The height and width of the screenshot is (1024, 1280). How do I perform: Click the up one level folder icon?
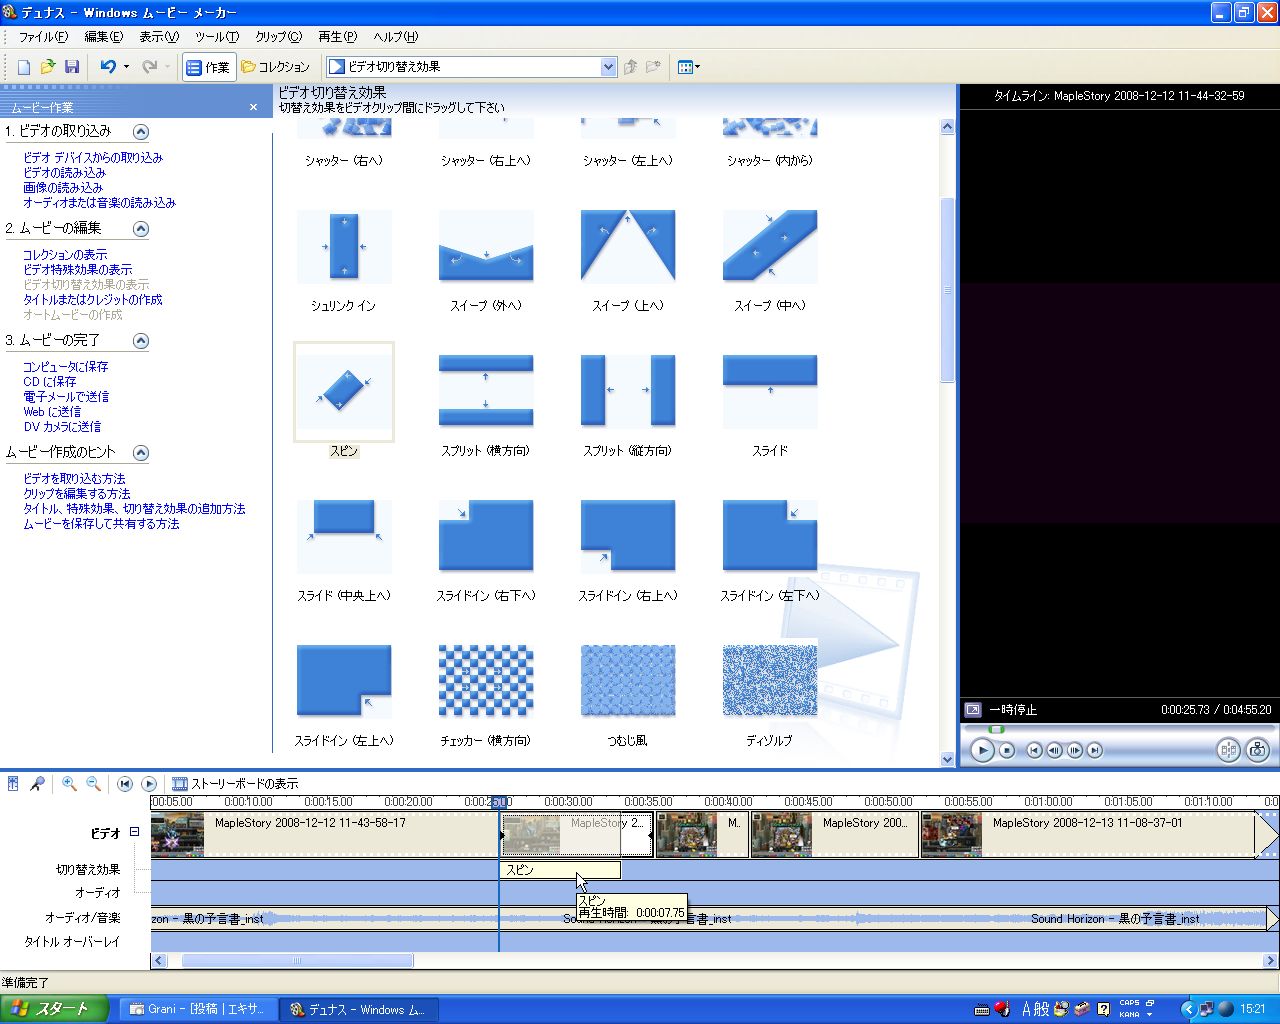(x=630, y=67)
